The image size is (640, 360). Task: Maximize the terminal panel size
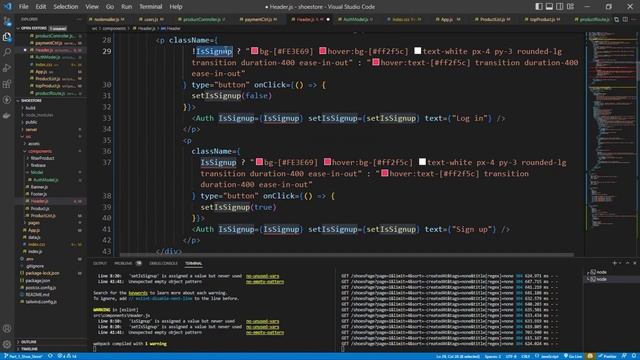[628, 263]
